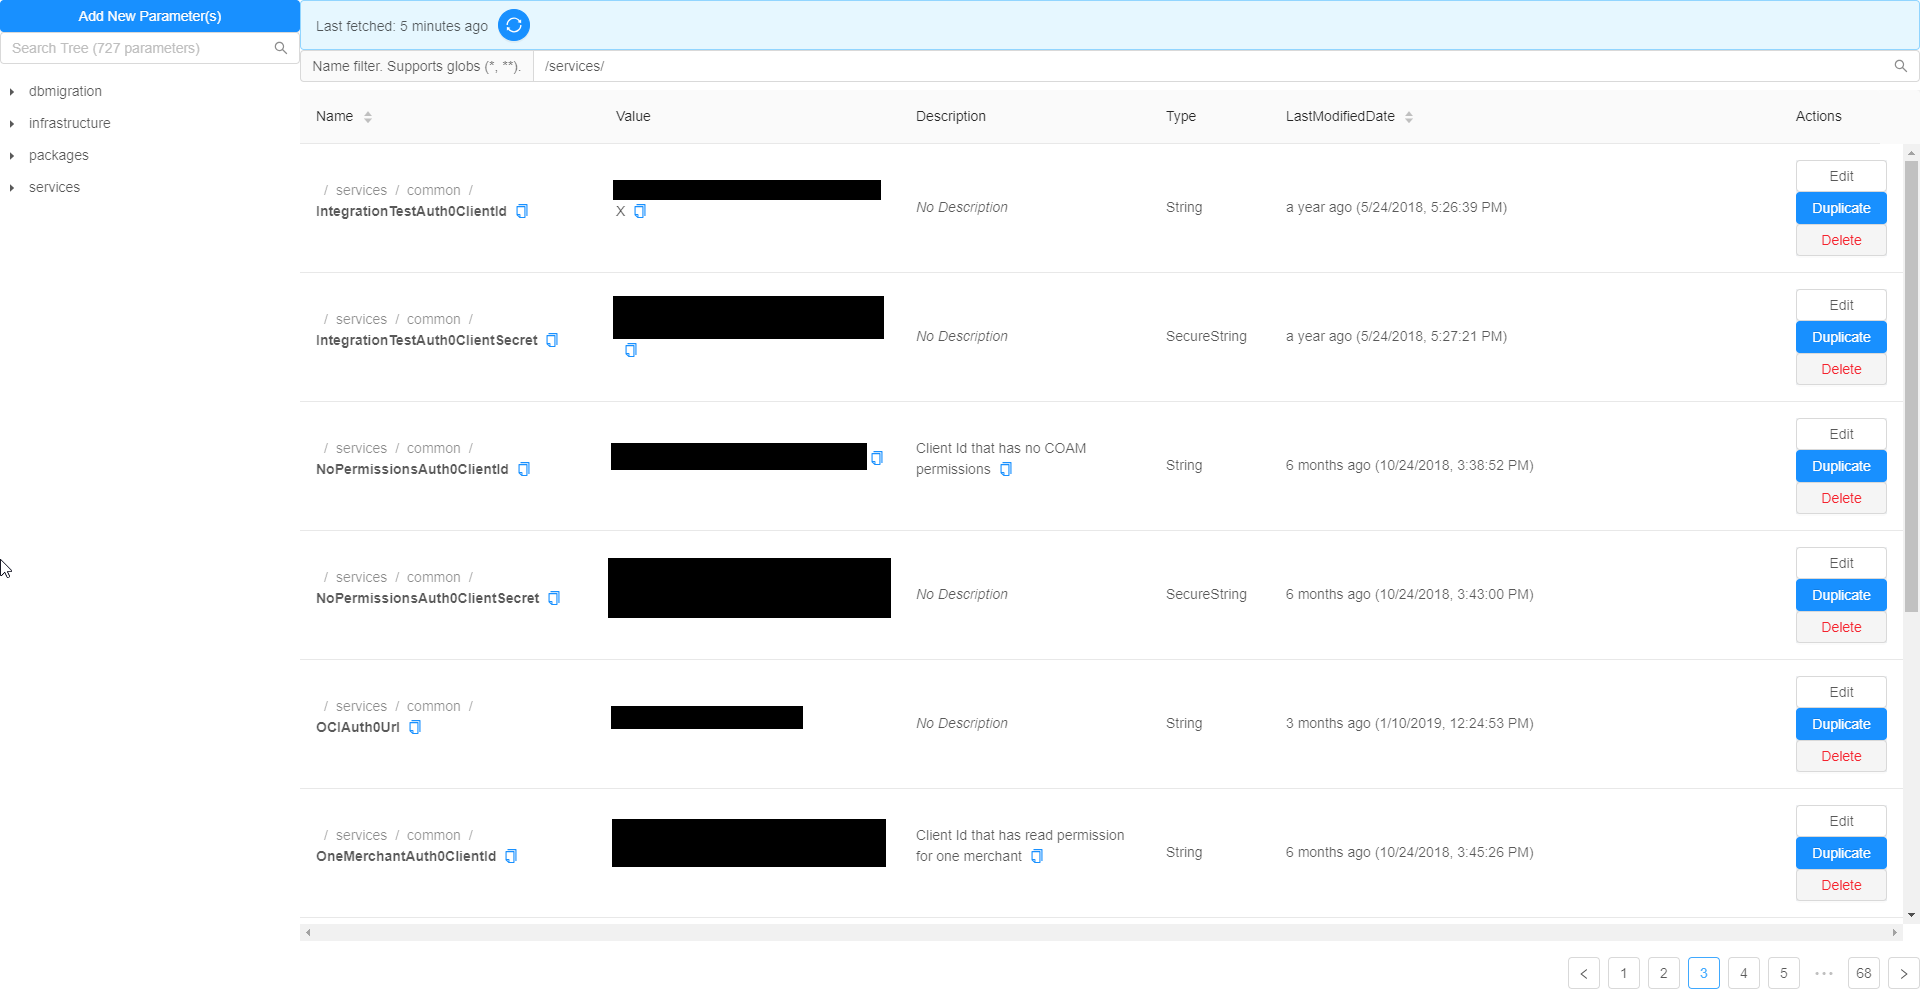Expand the services tree node

(12, 188)
